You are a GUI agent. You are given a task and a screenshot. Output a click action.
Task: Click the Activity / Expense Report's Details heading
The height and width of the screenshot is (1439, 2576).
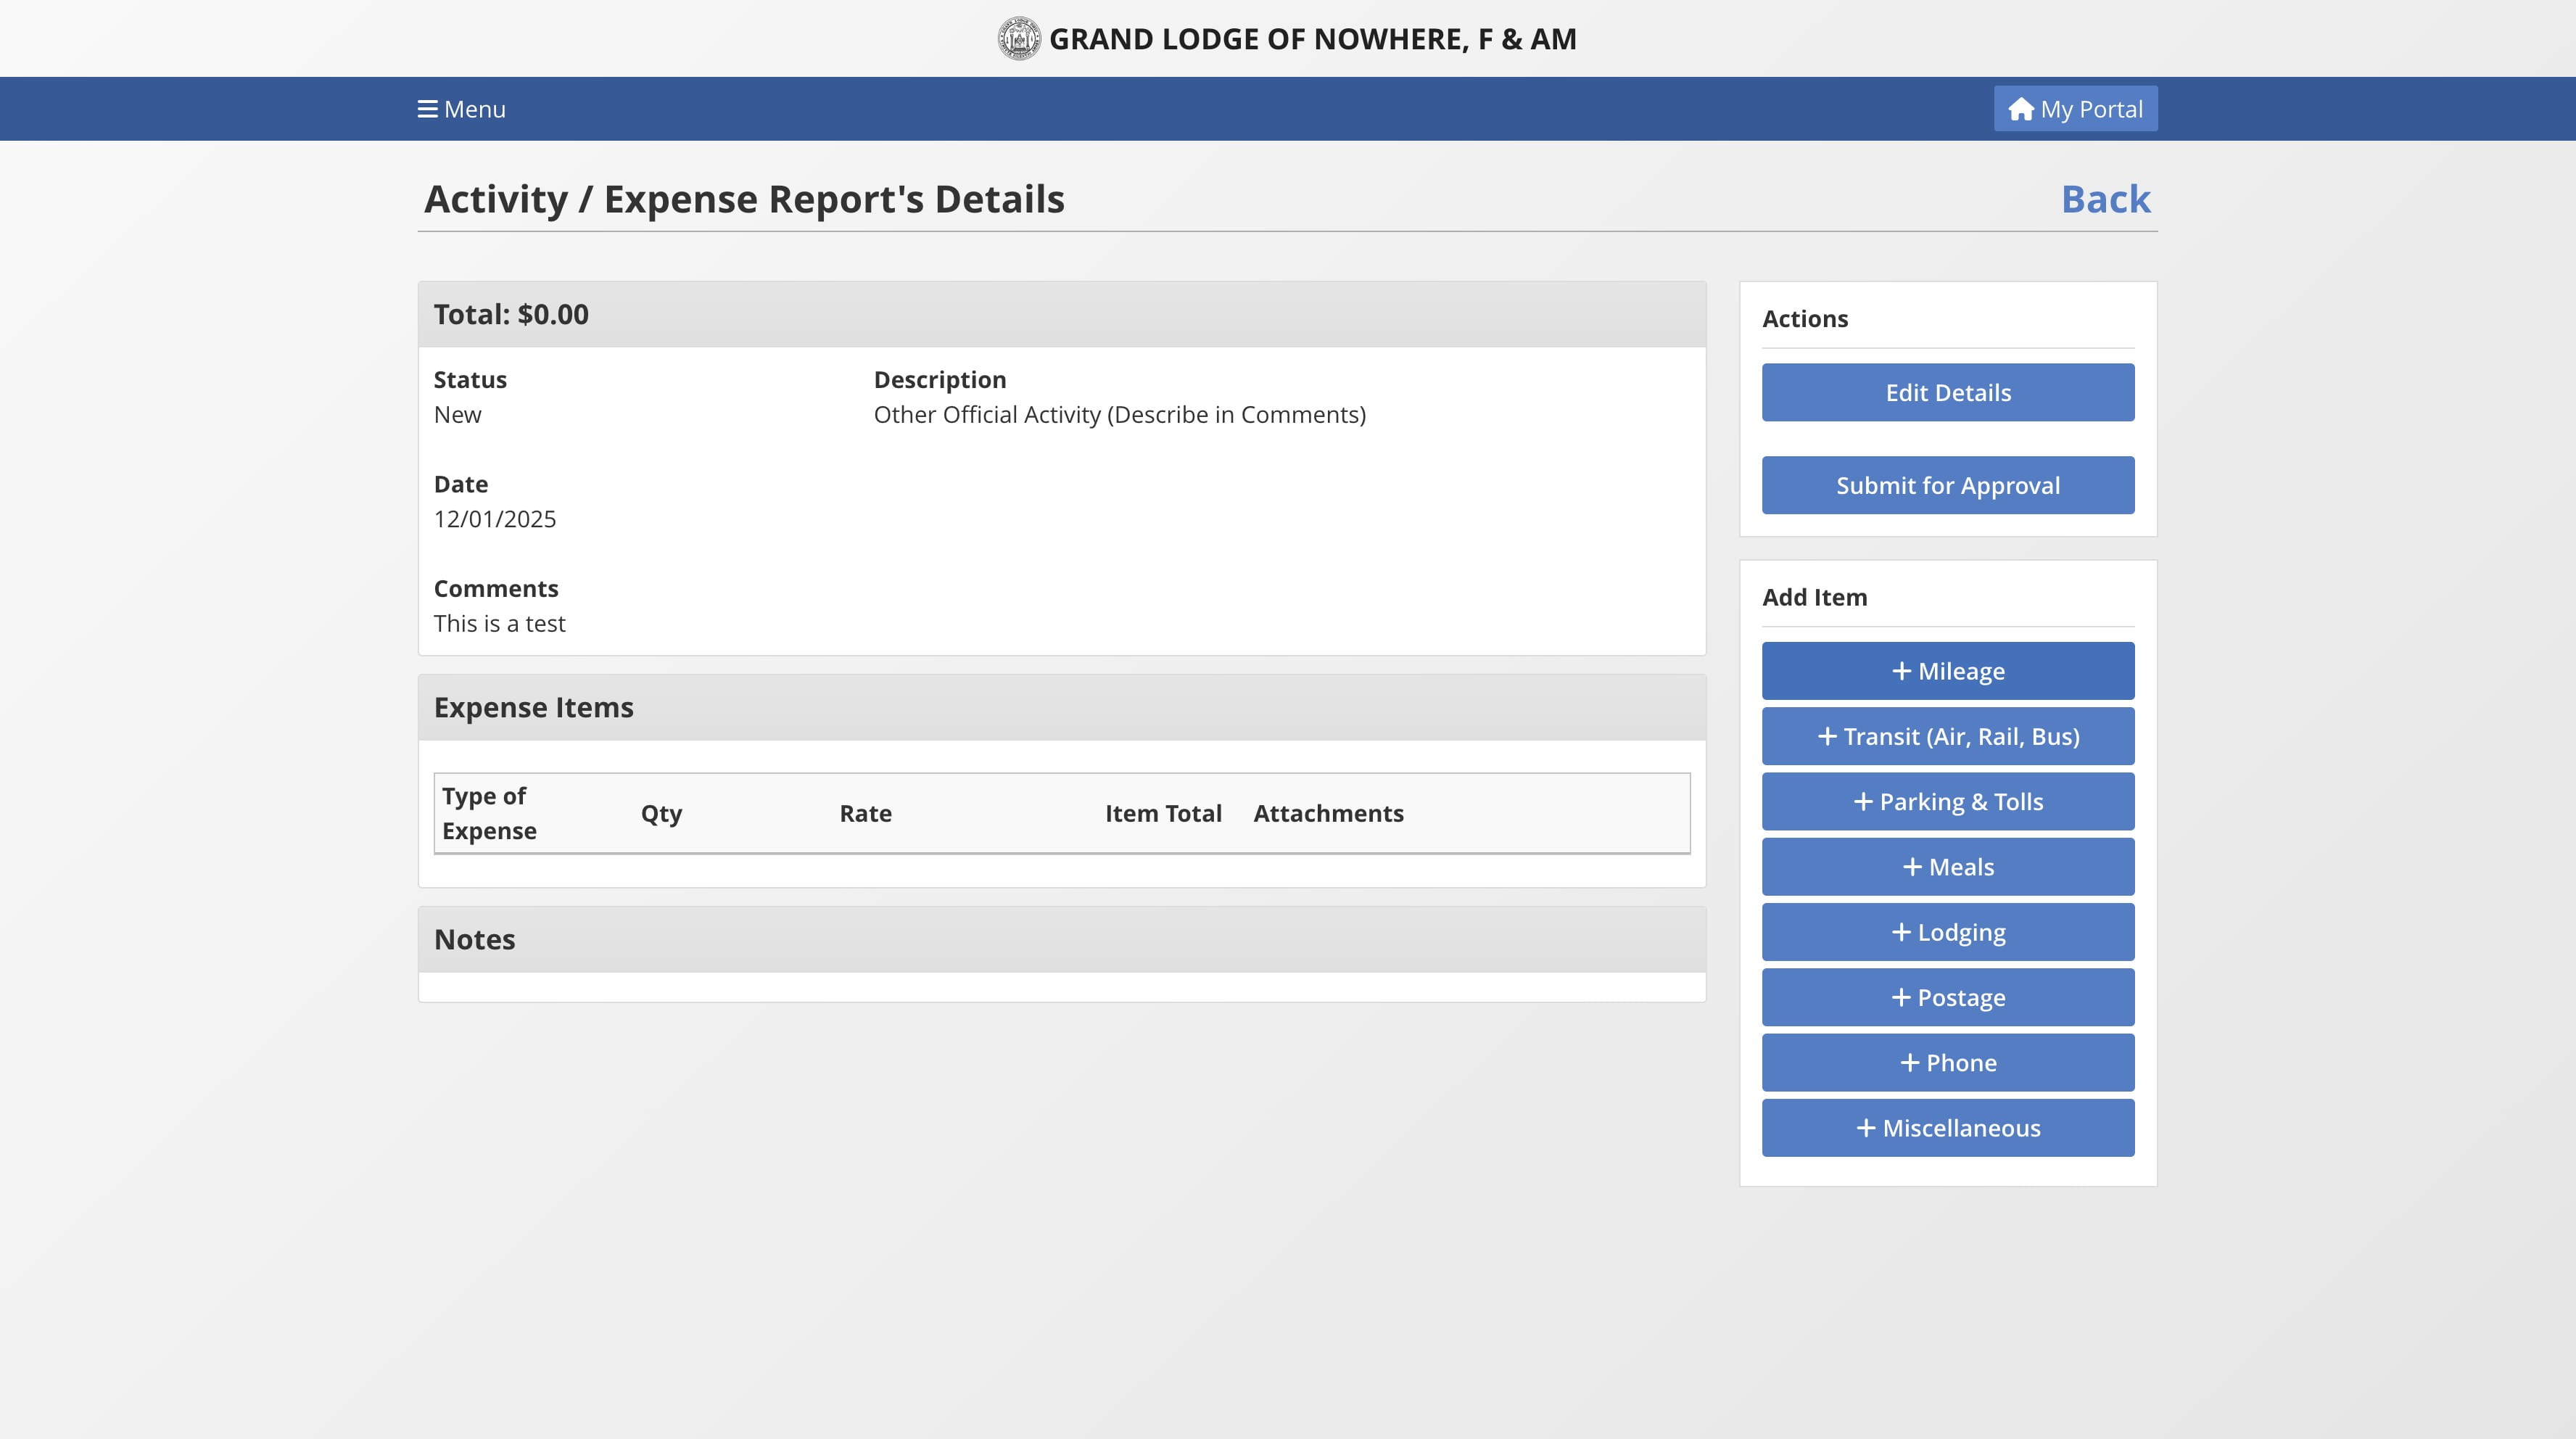(x=744, y=199)
